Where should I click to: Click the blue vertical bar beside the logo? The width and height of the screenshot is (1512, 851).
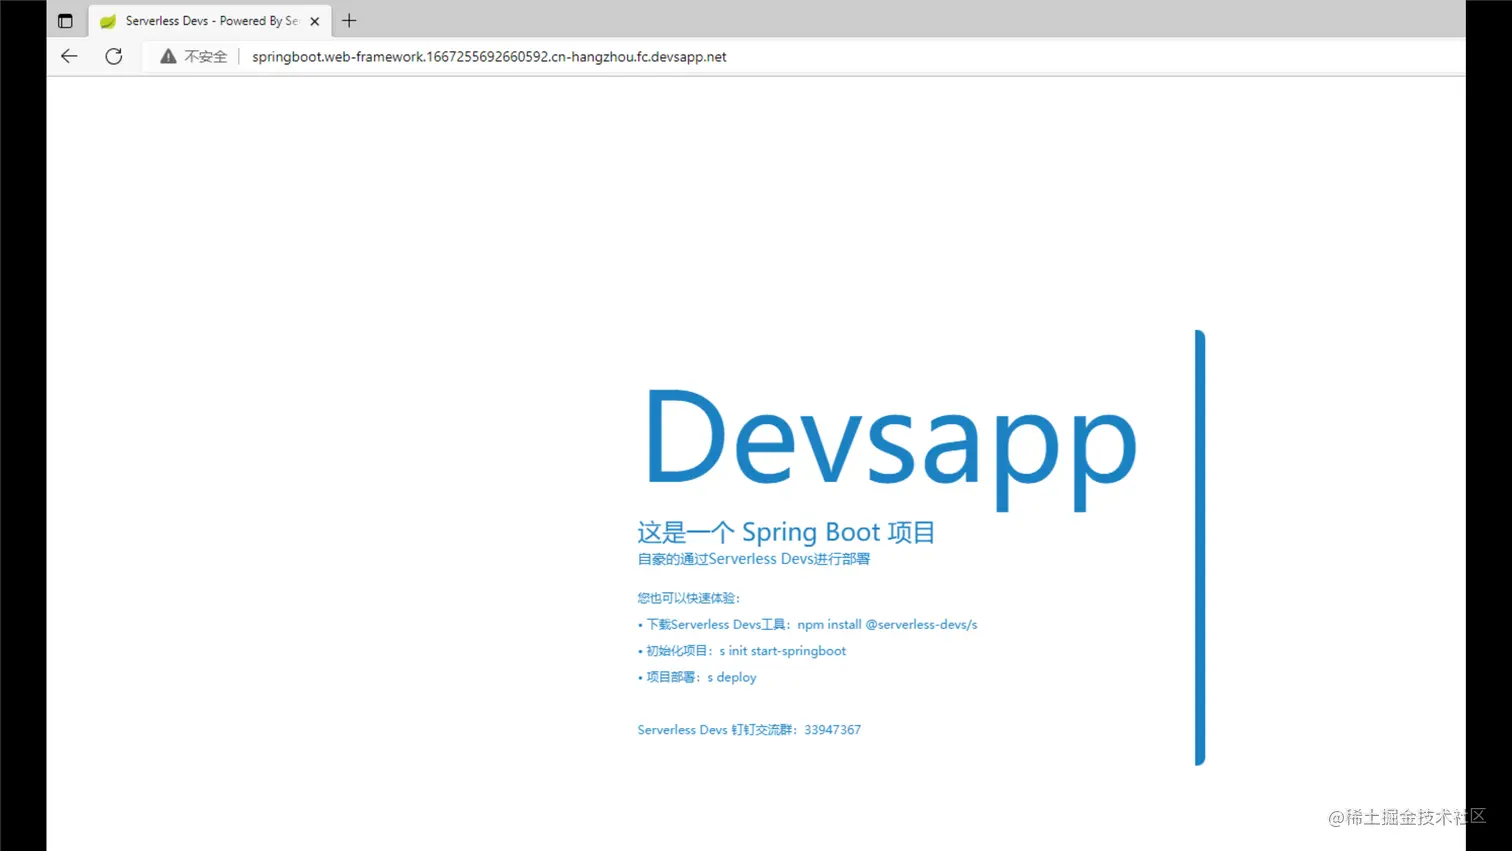tap(1199, 546)
